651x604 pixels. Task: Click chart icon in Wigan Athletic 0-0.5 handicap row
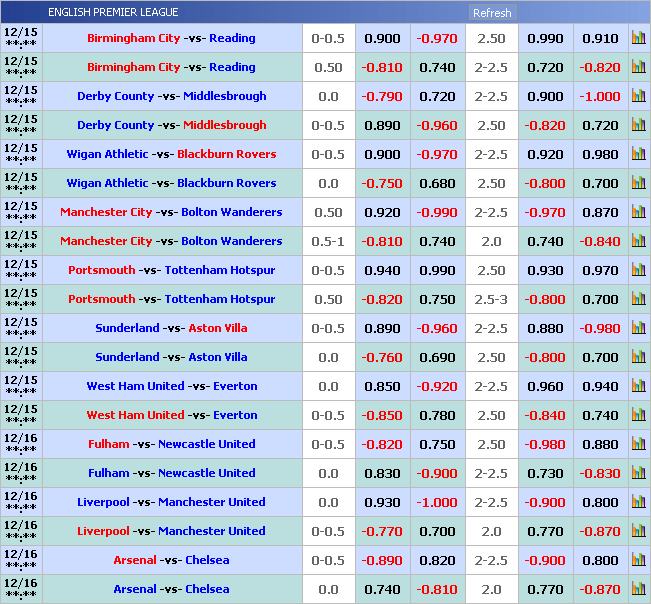638,154
